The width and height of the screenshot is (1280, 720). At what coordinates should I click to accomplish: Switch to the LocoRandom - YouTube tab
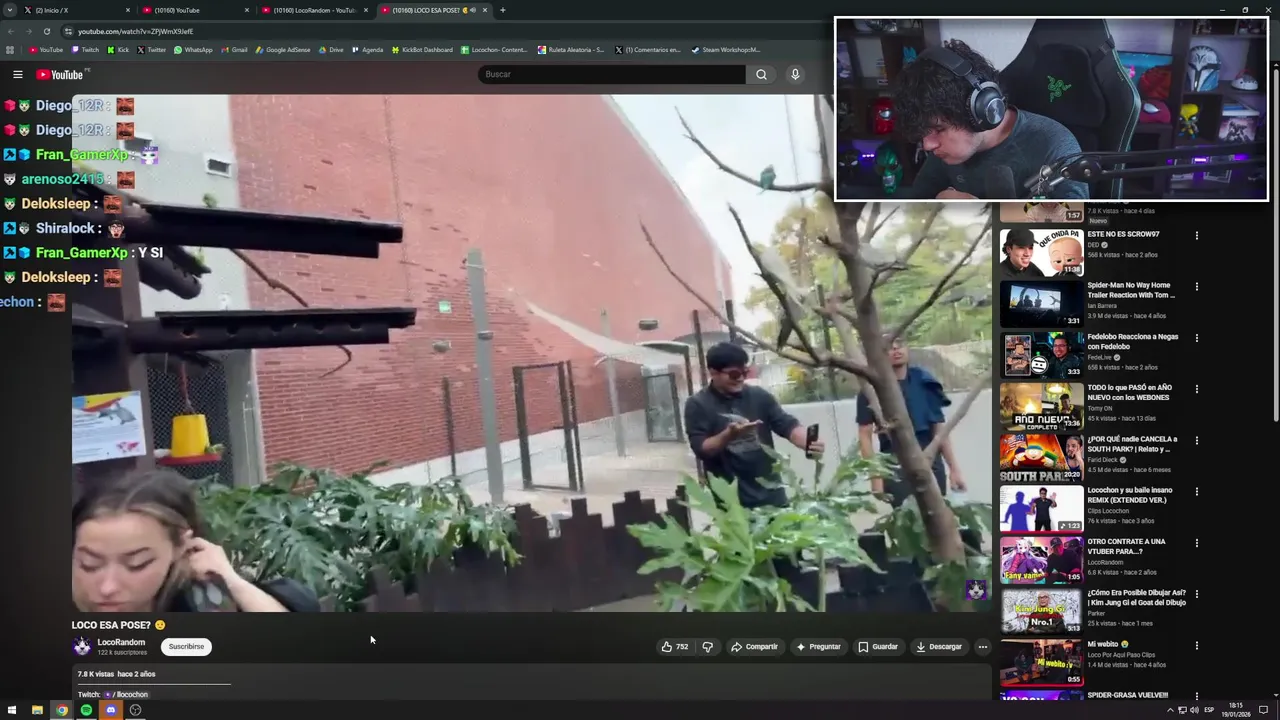click(x=314, y=10)
